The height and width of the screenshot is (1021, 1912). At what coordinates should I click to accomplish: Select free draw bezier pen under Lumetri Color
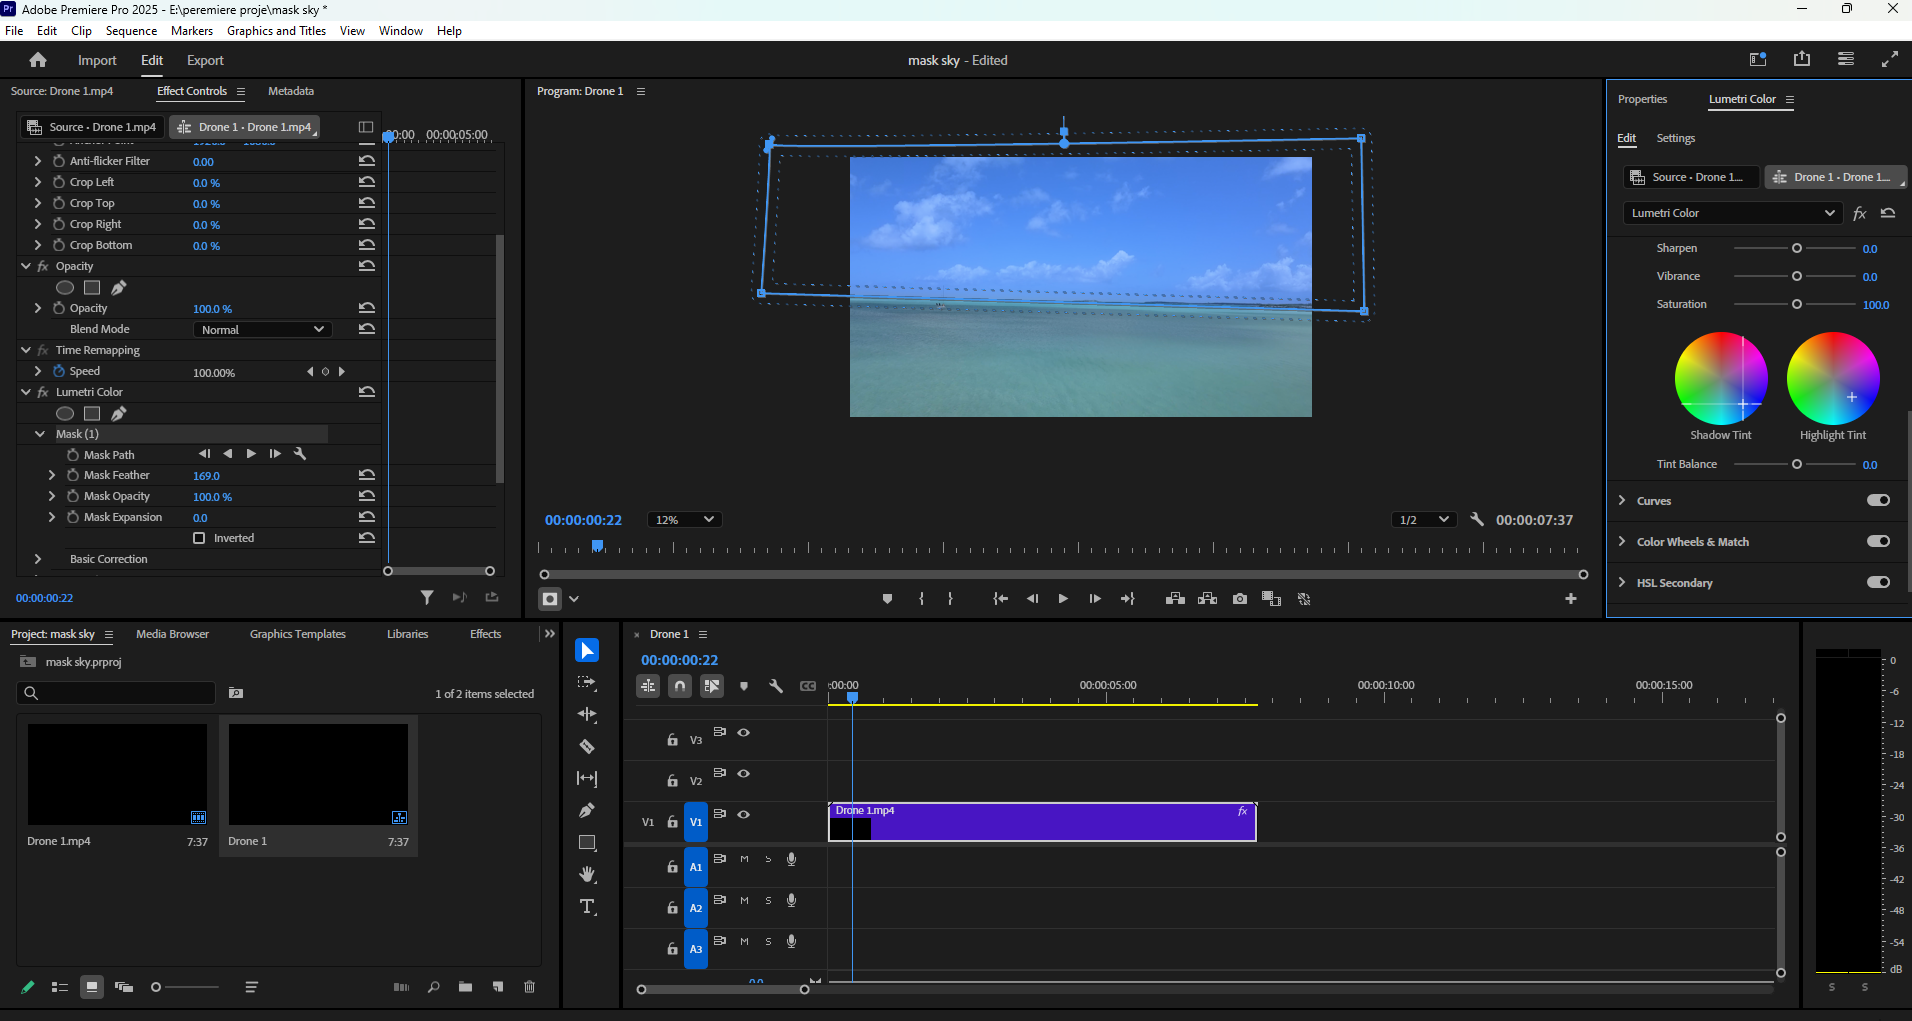tap(119, 413)
